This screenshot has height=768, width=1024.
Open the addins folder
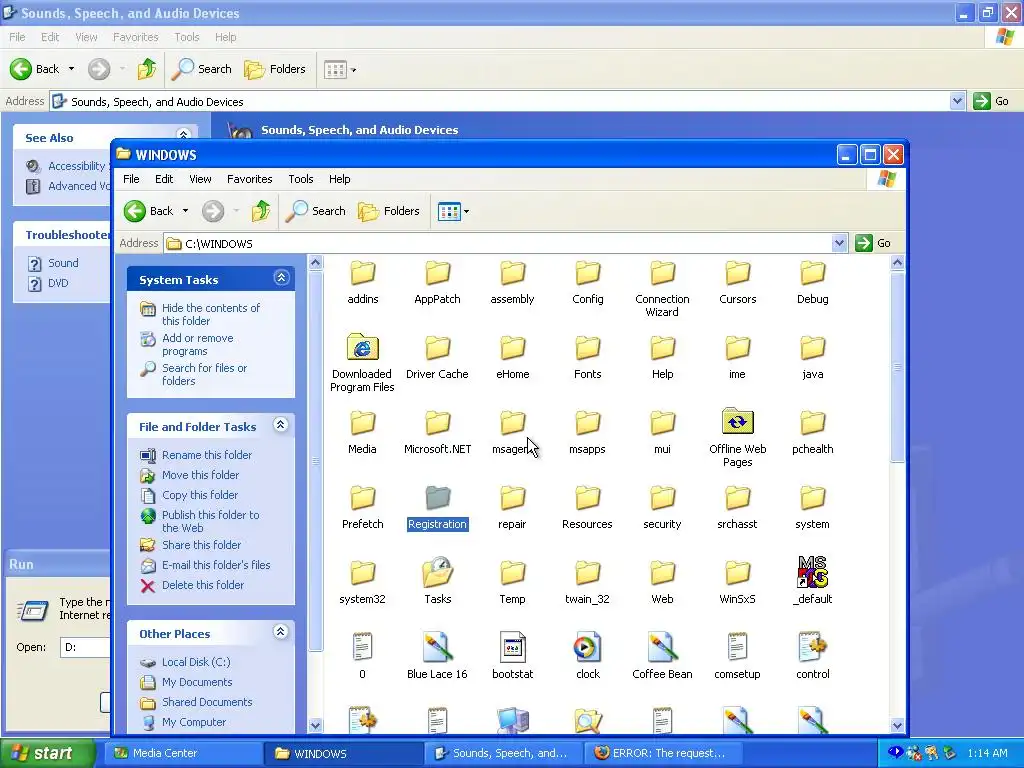point(362,282)
